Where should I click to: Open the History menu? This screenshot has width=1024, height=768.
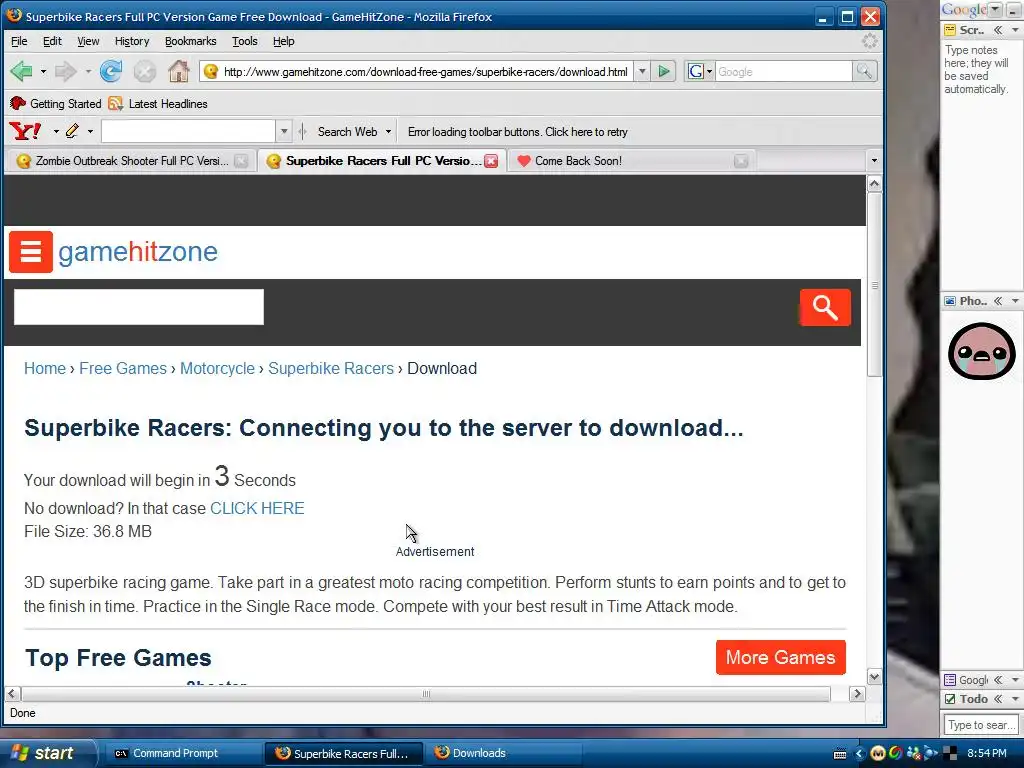tap(132, 41)
